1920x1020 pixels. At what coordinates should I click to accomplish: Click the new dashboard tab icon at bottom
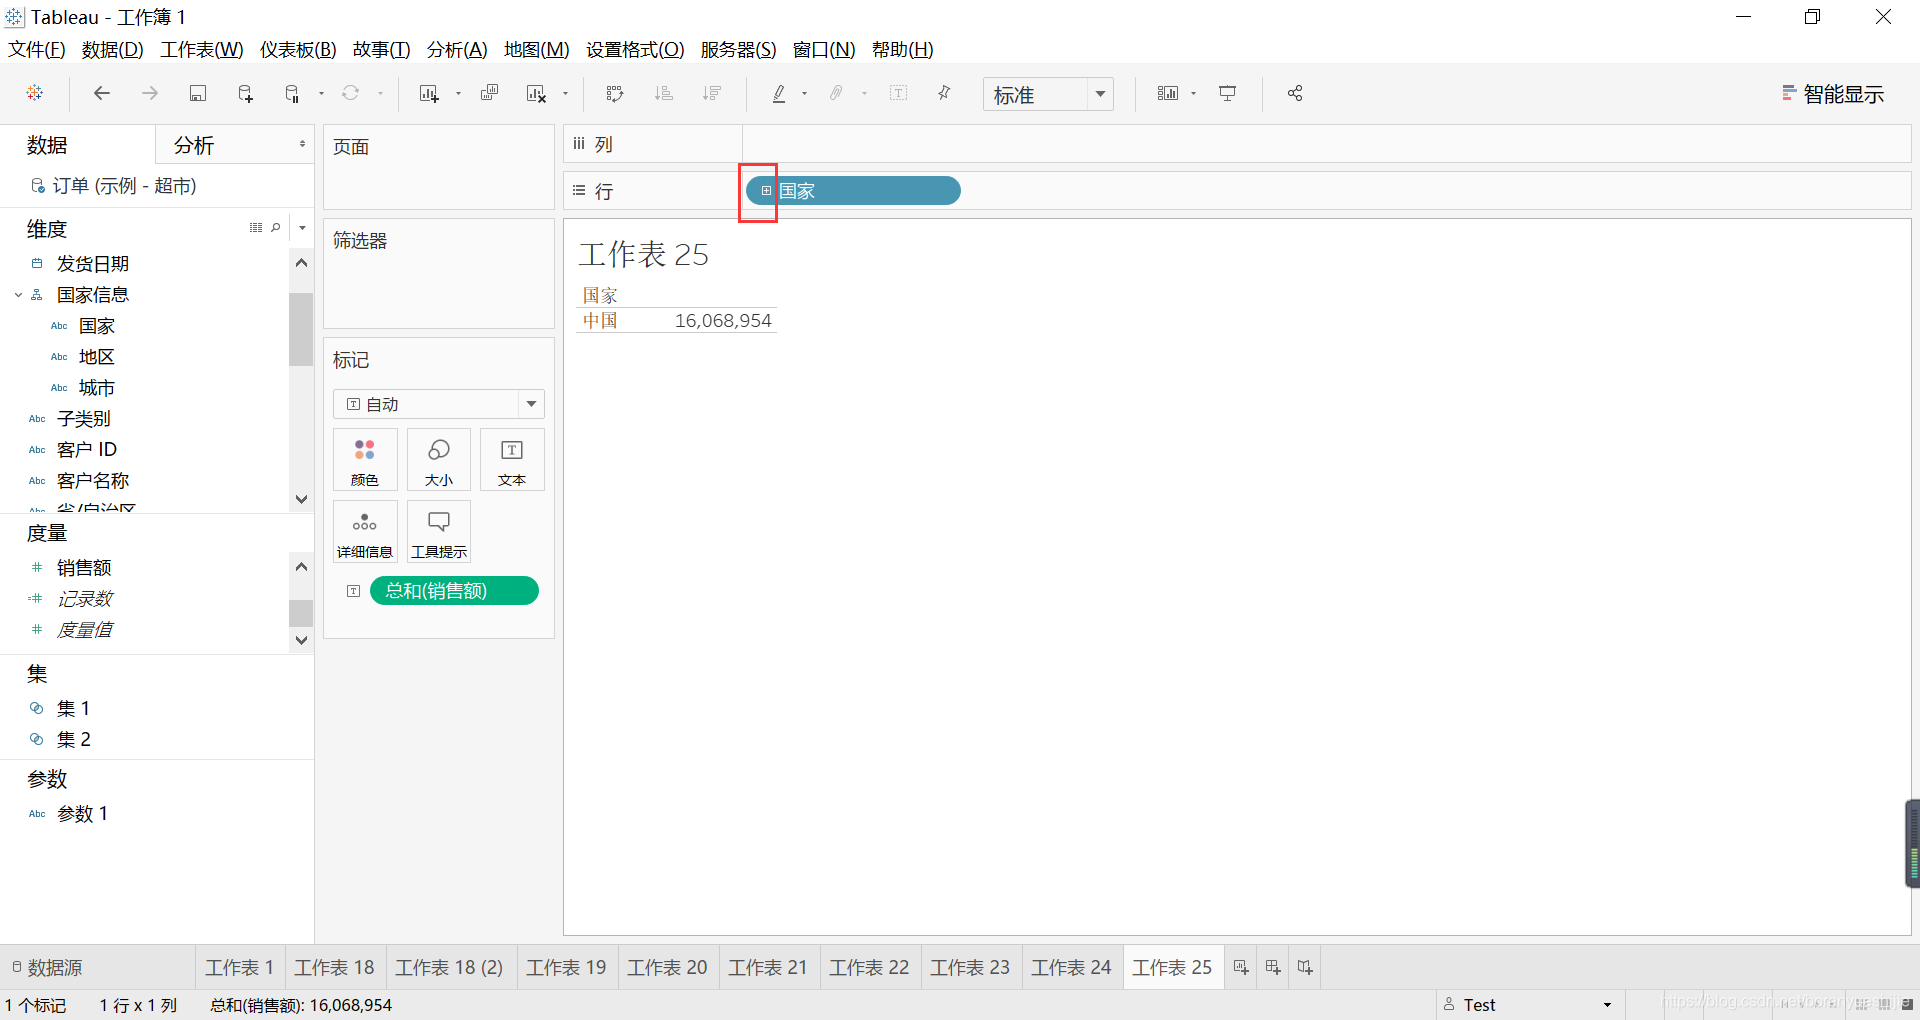click(x=1273, y=967)
